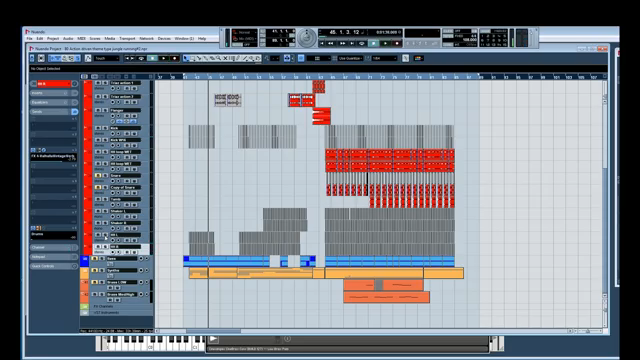640x360 pixels.
Task: Click the Constrain Delay Compensation icon
Action: click(x=41, y=58)
